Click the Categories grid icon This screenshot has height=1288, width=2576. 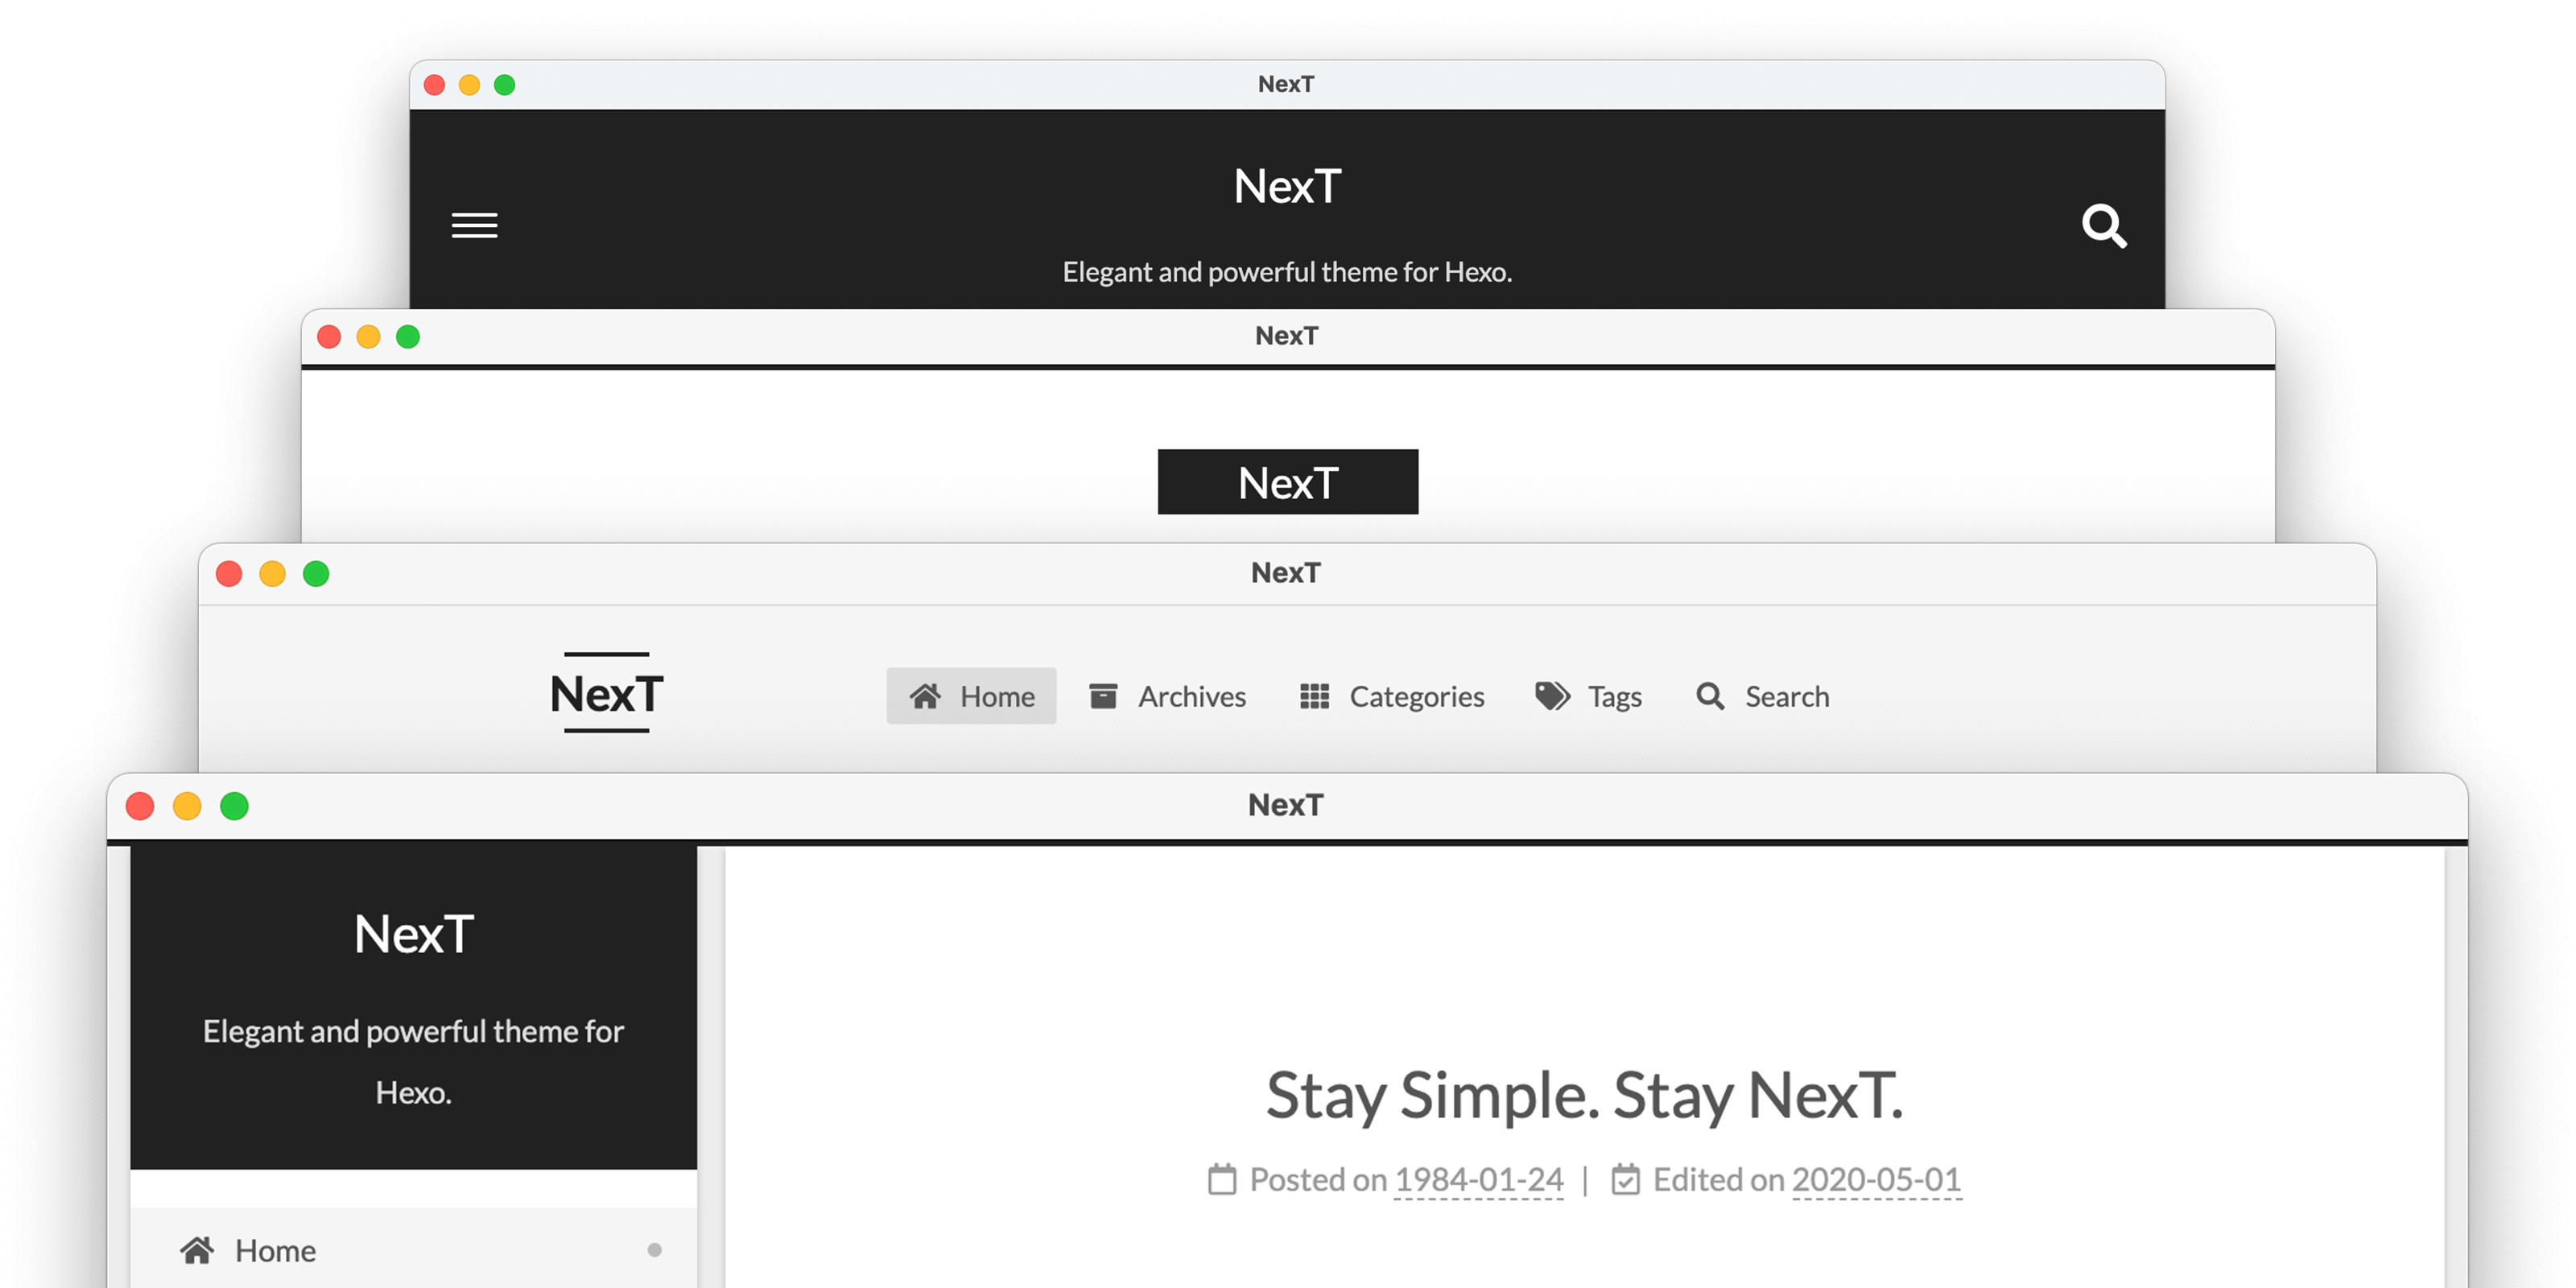(x=1315, y=695)
